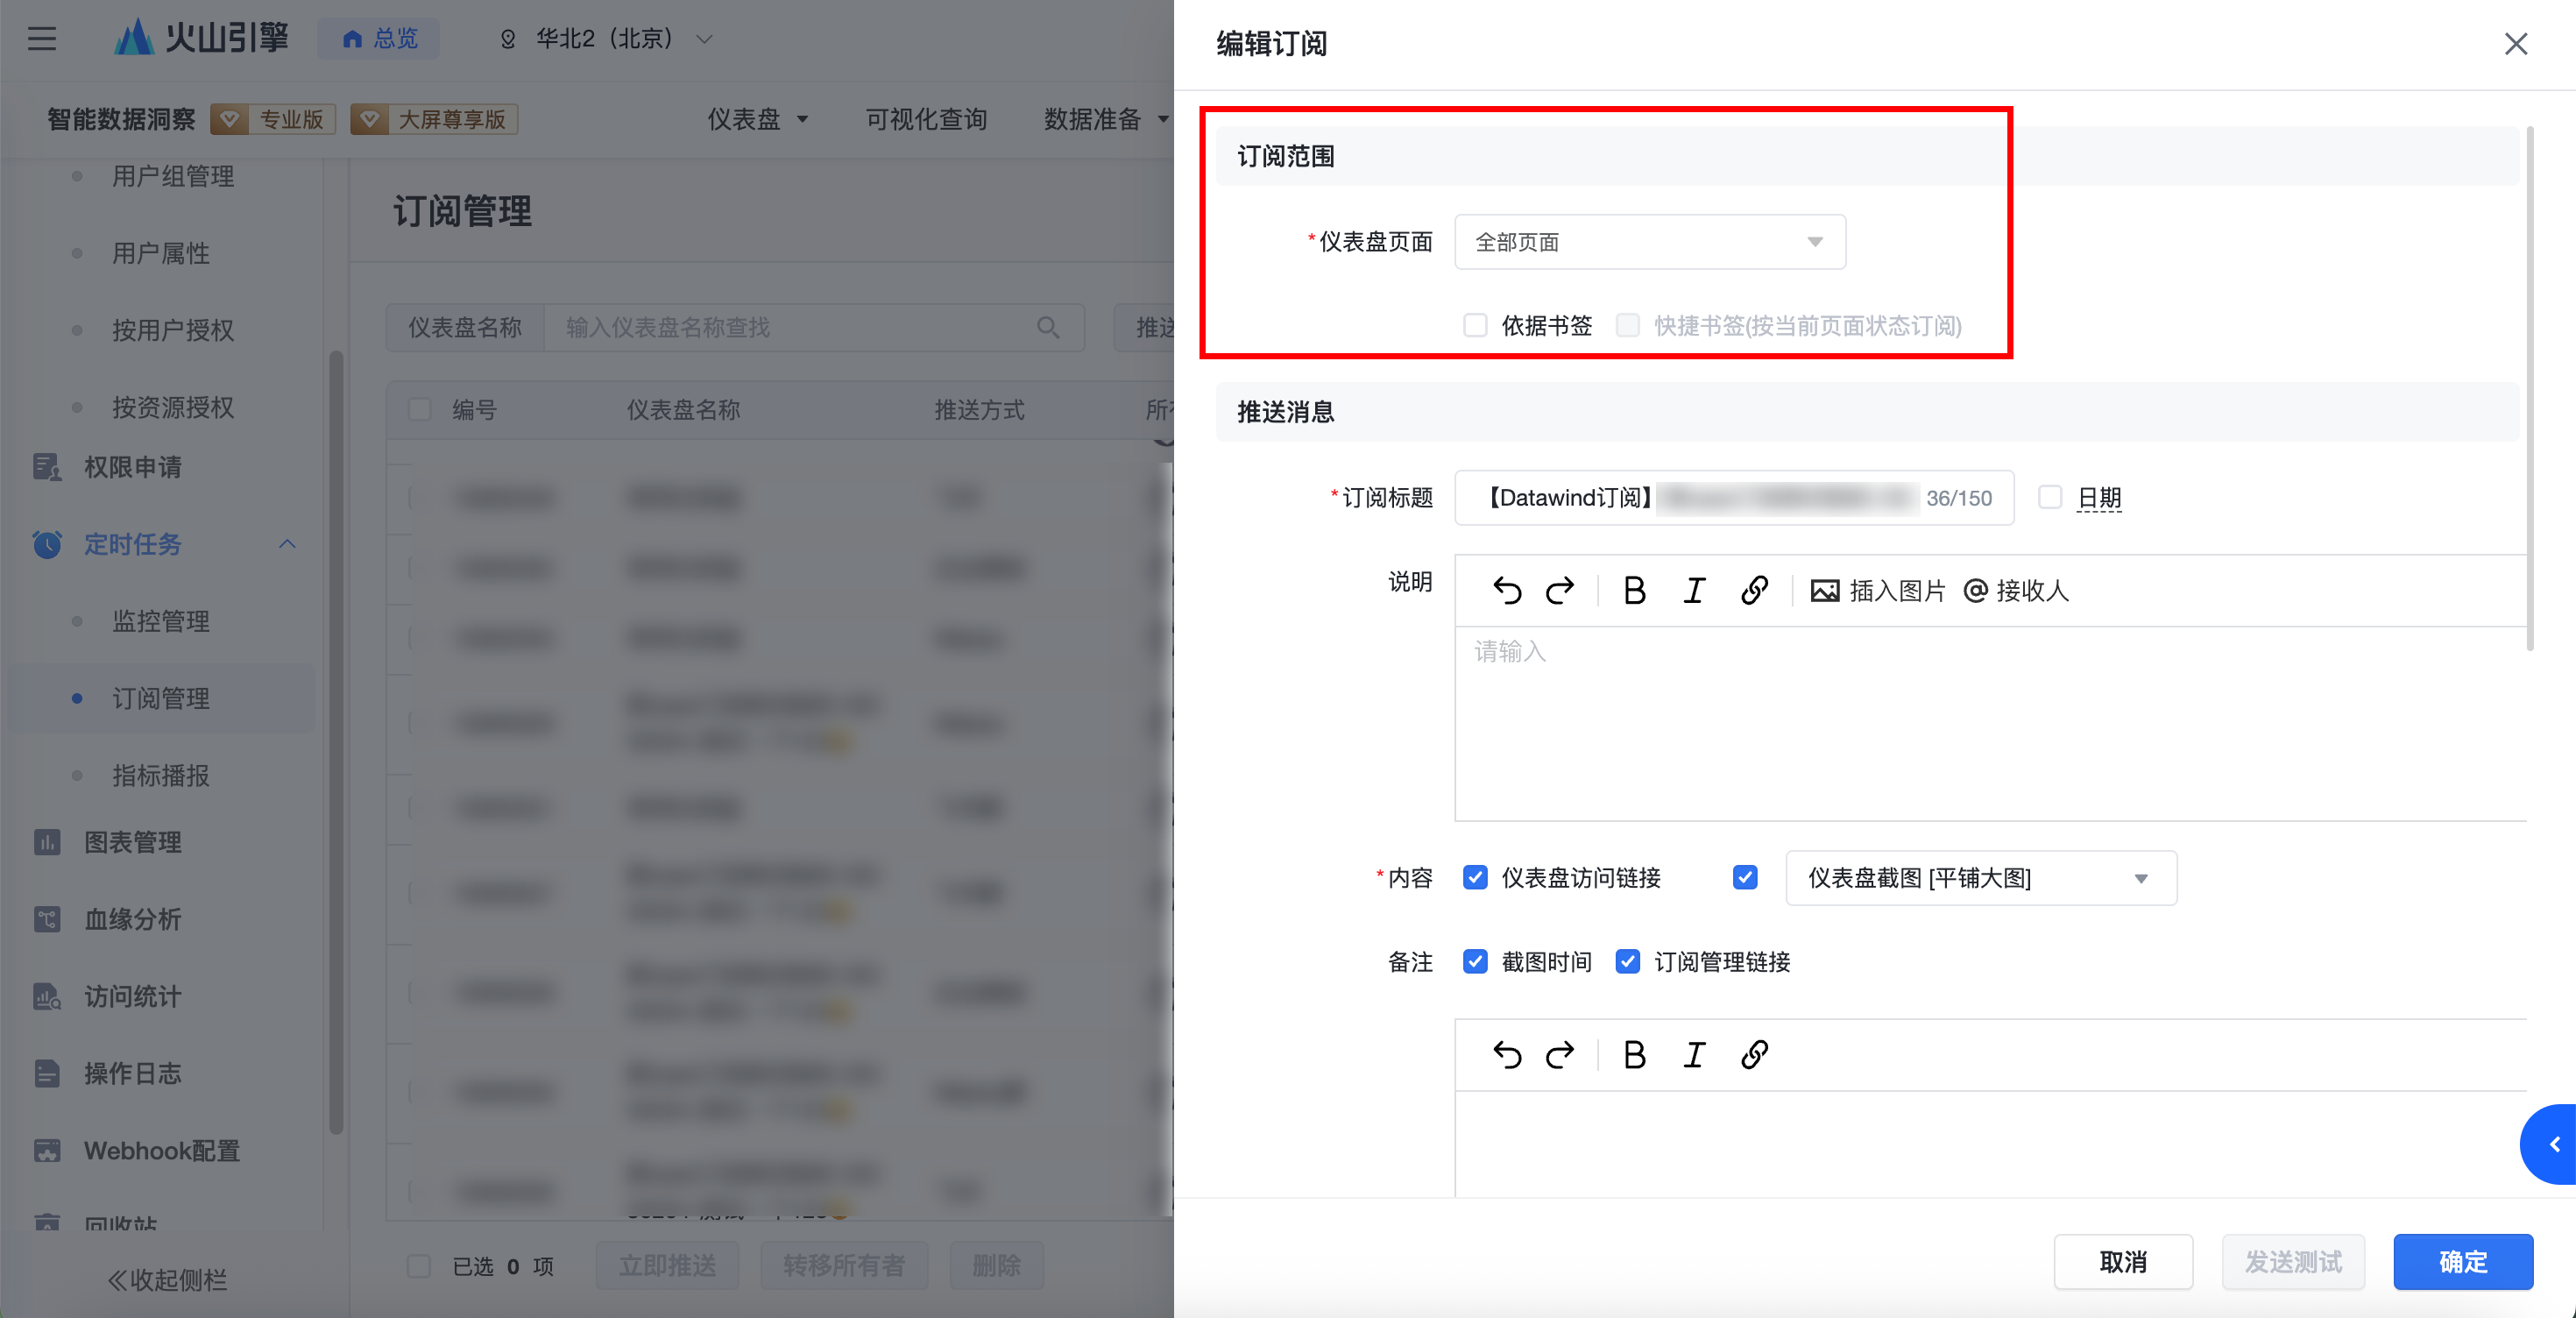Click the @ 接收人 mention icon
Viewport: 2576px width, 1318px height.
1975,591
